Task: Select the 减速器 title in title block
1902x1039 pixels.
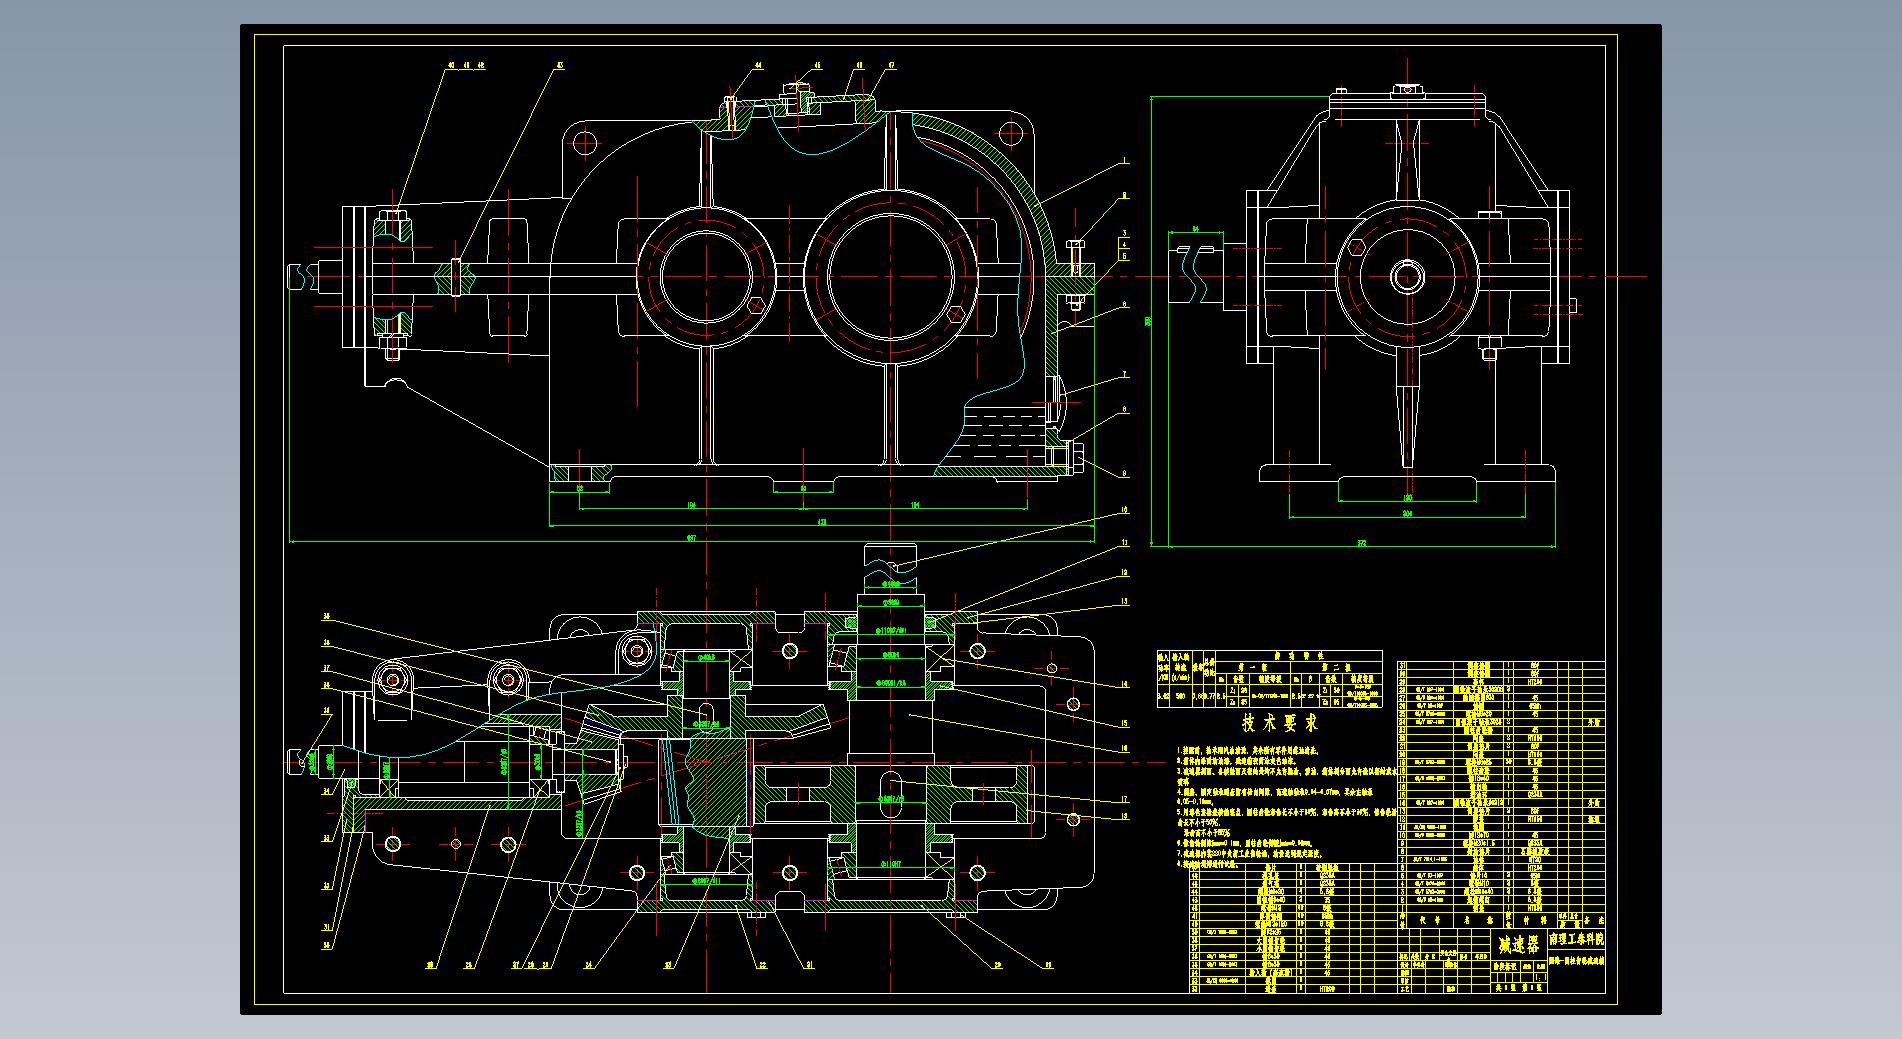Action: [x=1519, y=945]
